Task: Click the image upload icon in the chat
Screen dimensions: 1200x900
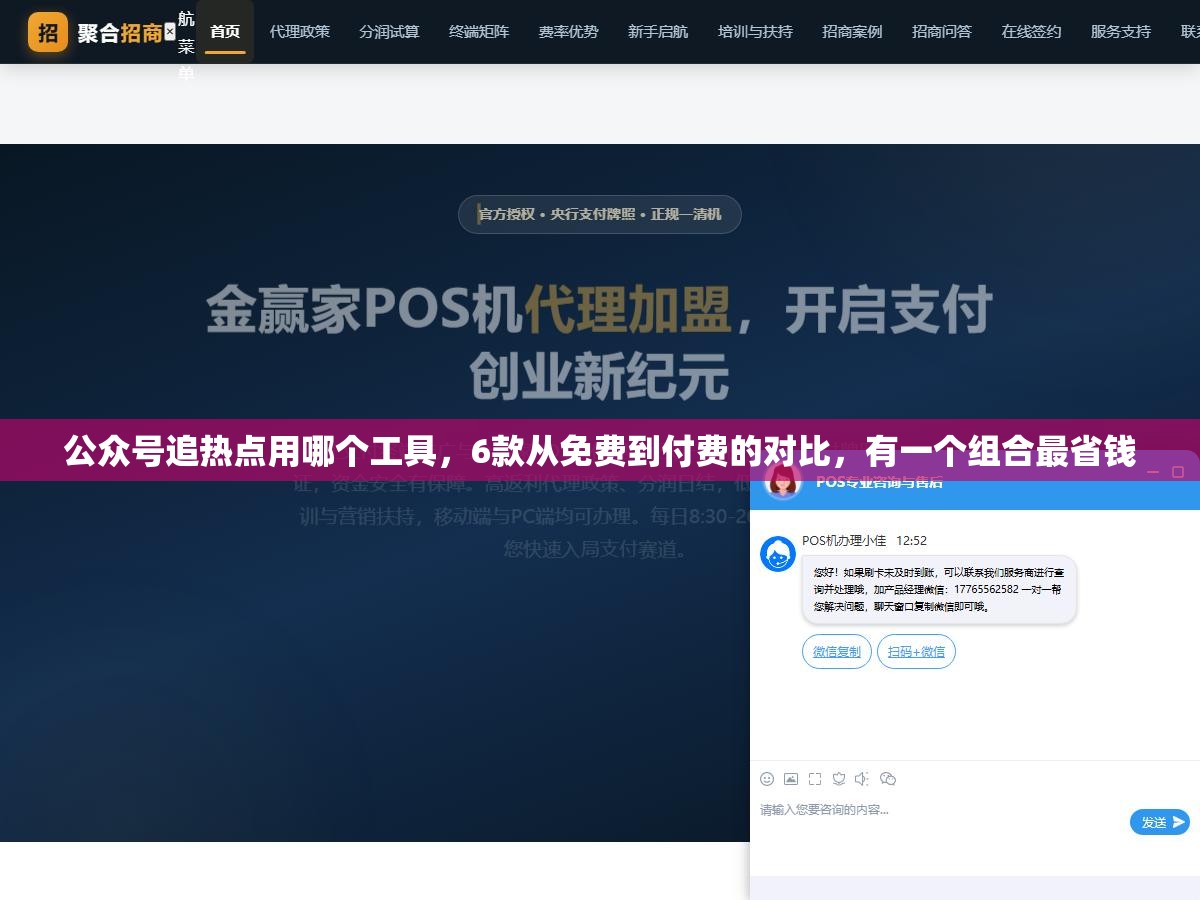Action: pyautogui.click(x=791, y=778)
